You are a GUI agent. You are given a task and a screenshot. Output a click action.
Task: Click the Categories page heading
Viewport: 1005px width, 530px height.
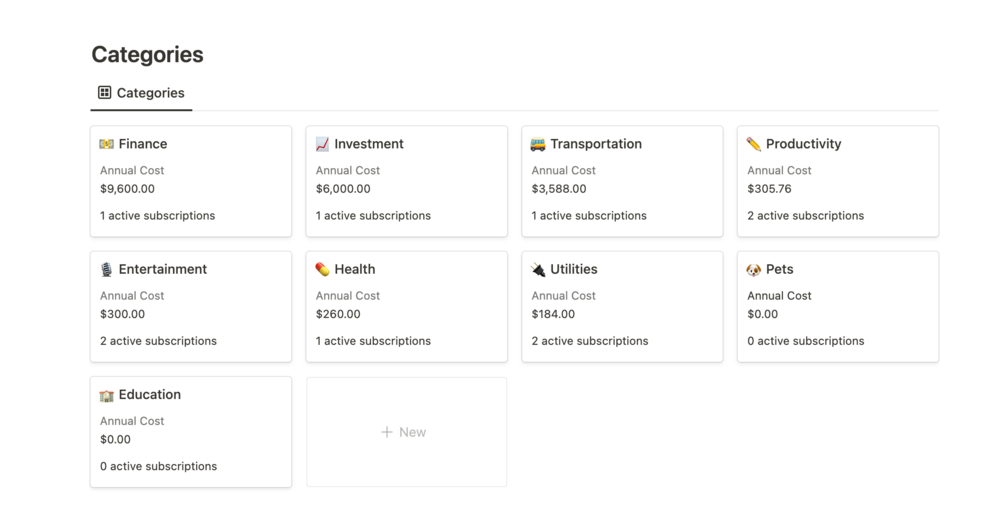click(147, 55)
